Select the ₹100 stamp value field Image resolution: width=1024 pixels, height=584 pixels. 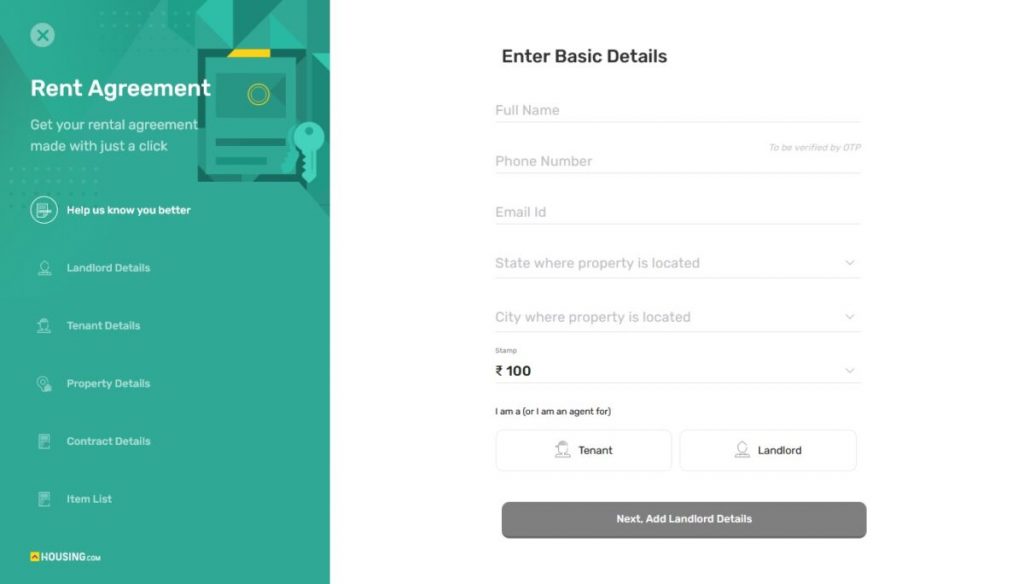coord(677,370)
